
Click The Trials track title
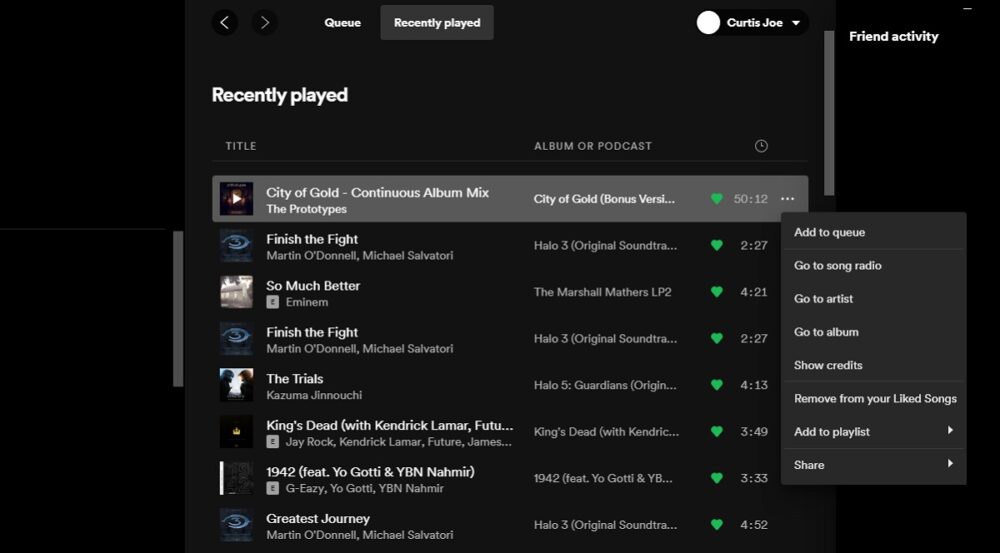[295, 379]
